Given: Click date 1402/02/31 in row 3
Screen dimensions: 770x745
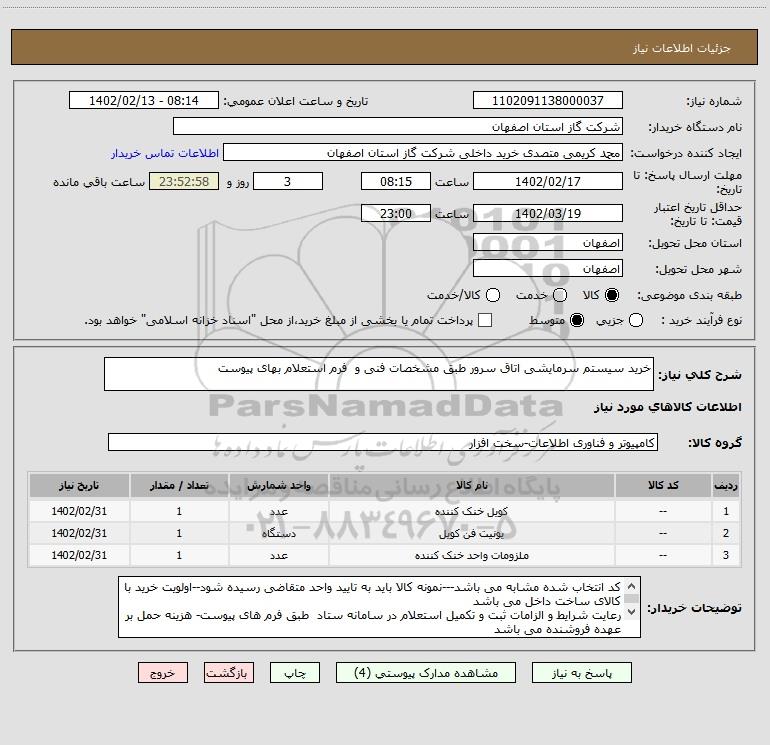Looking at the screenshot, I should (x=79, y=555).
